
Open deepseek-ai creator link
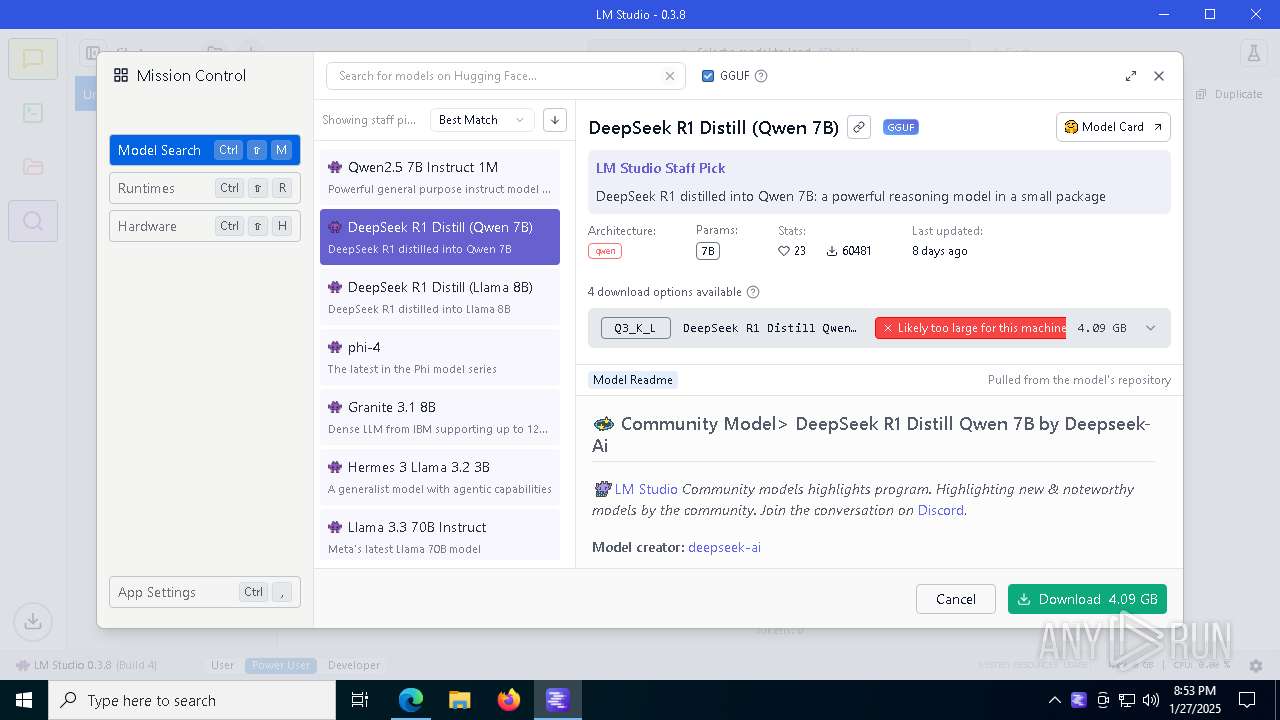pyautogui.click(x=724, y=547)
